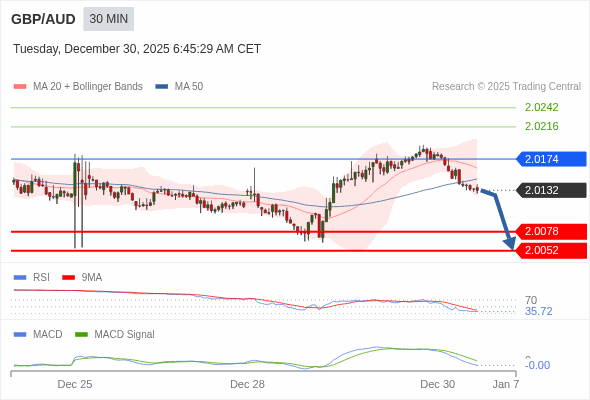Screen dimensions: 590x400
Task: Click the date and time line
Action: click(x=137, y=49)
